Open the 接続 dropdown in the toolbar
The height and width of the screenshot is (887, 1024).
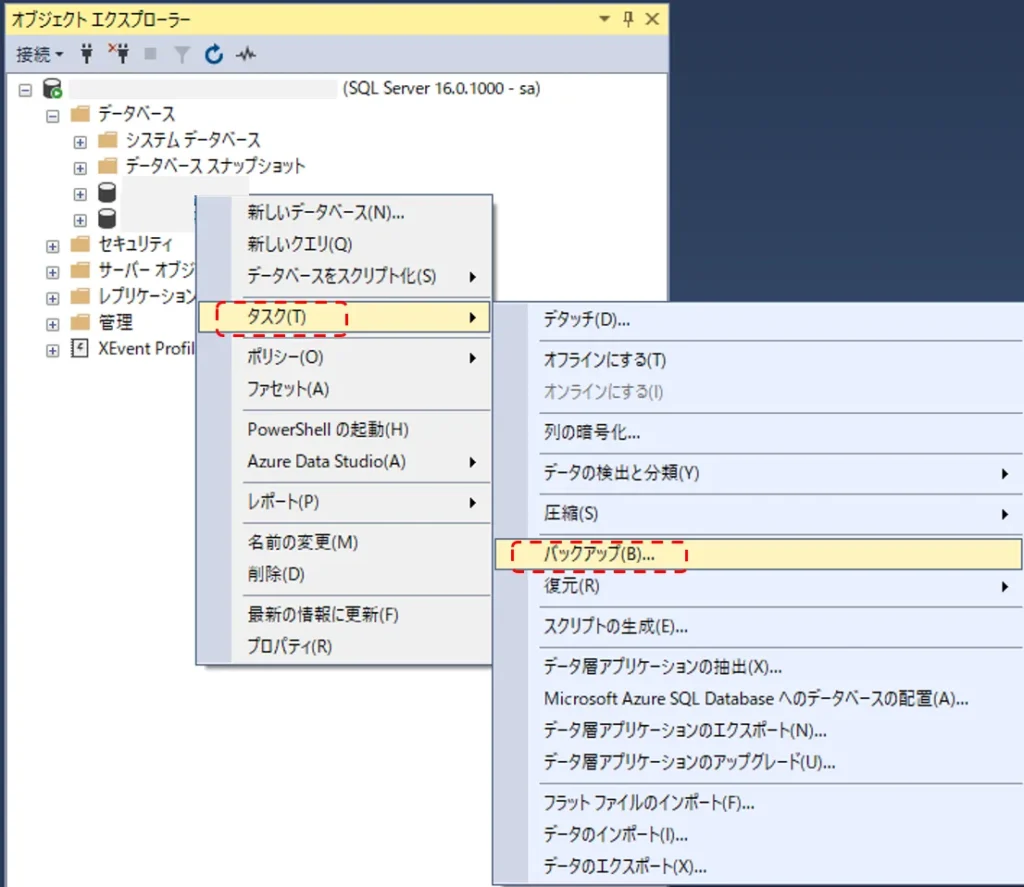click(x=40, y=54)
